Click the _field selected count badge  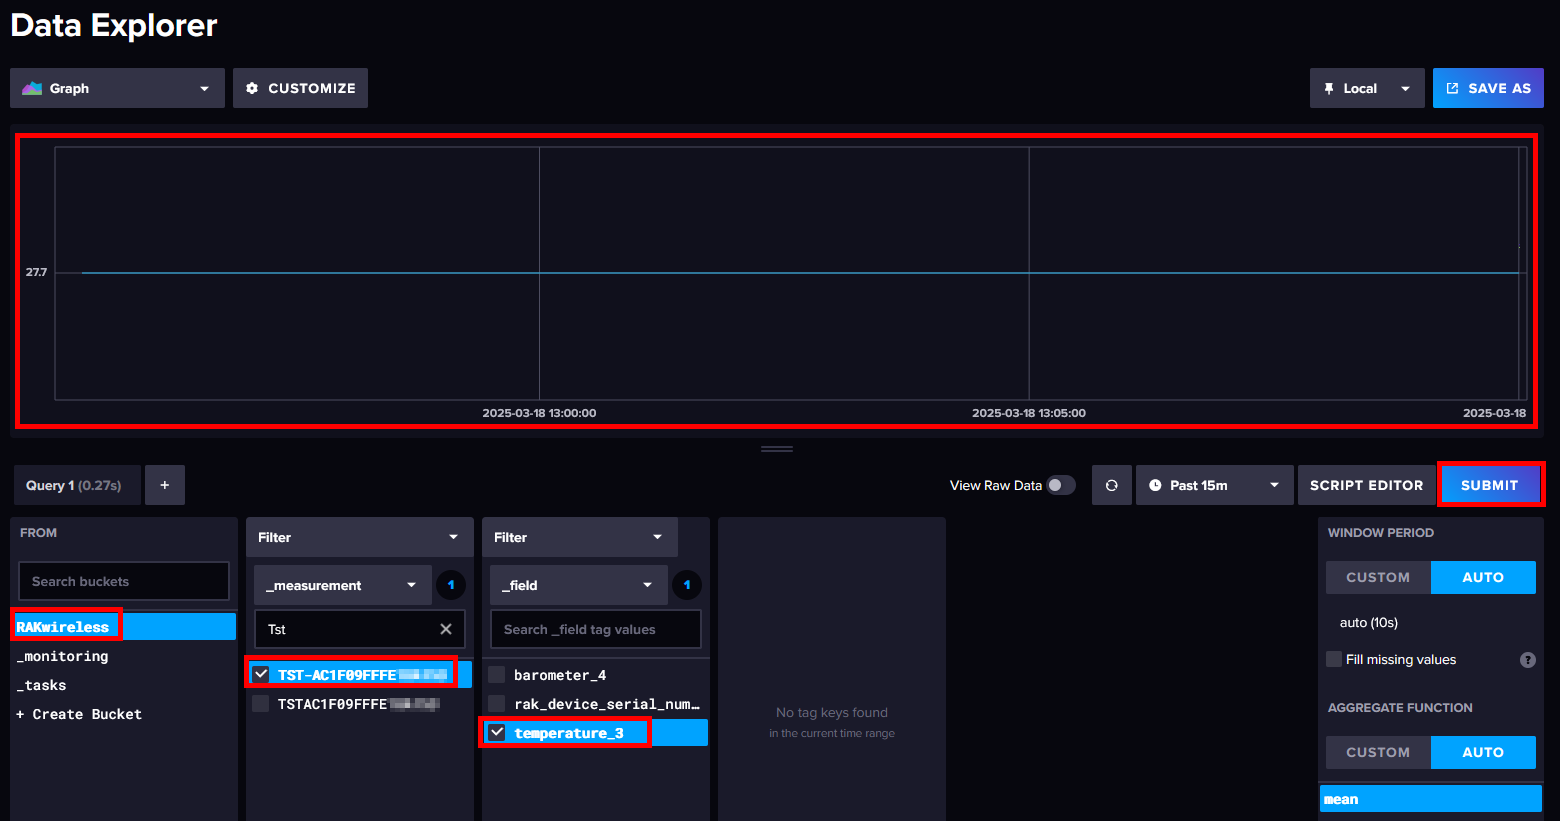[687, 585]
